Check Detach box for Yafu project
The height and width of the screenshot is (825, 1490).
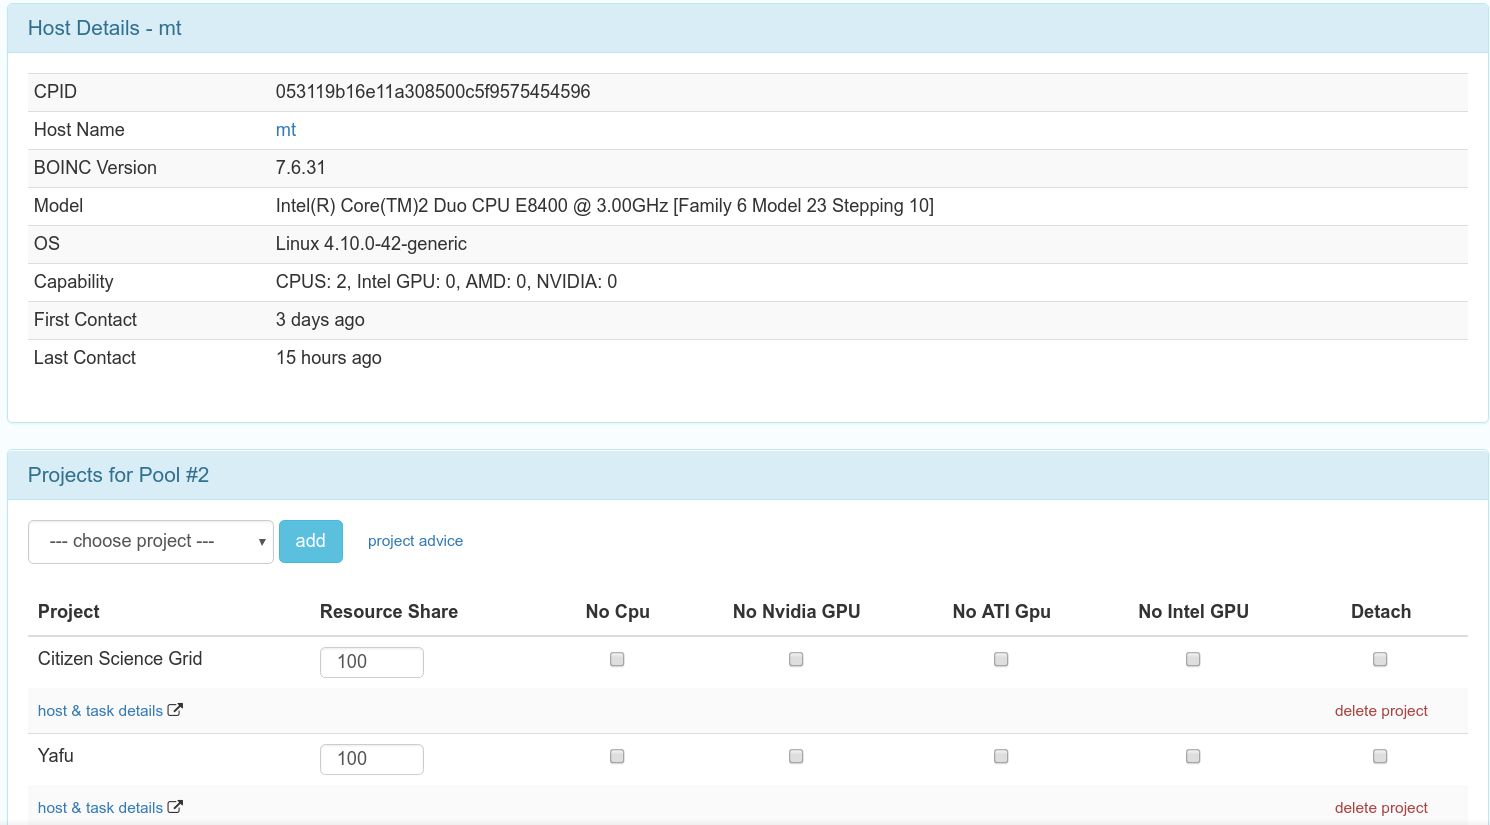click(1380, 756)
